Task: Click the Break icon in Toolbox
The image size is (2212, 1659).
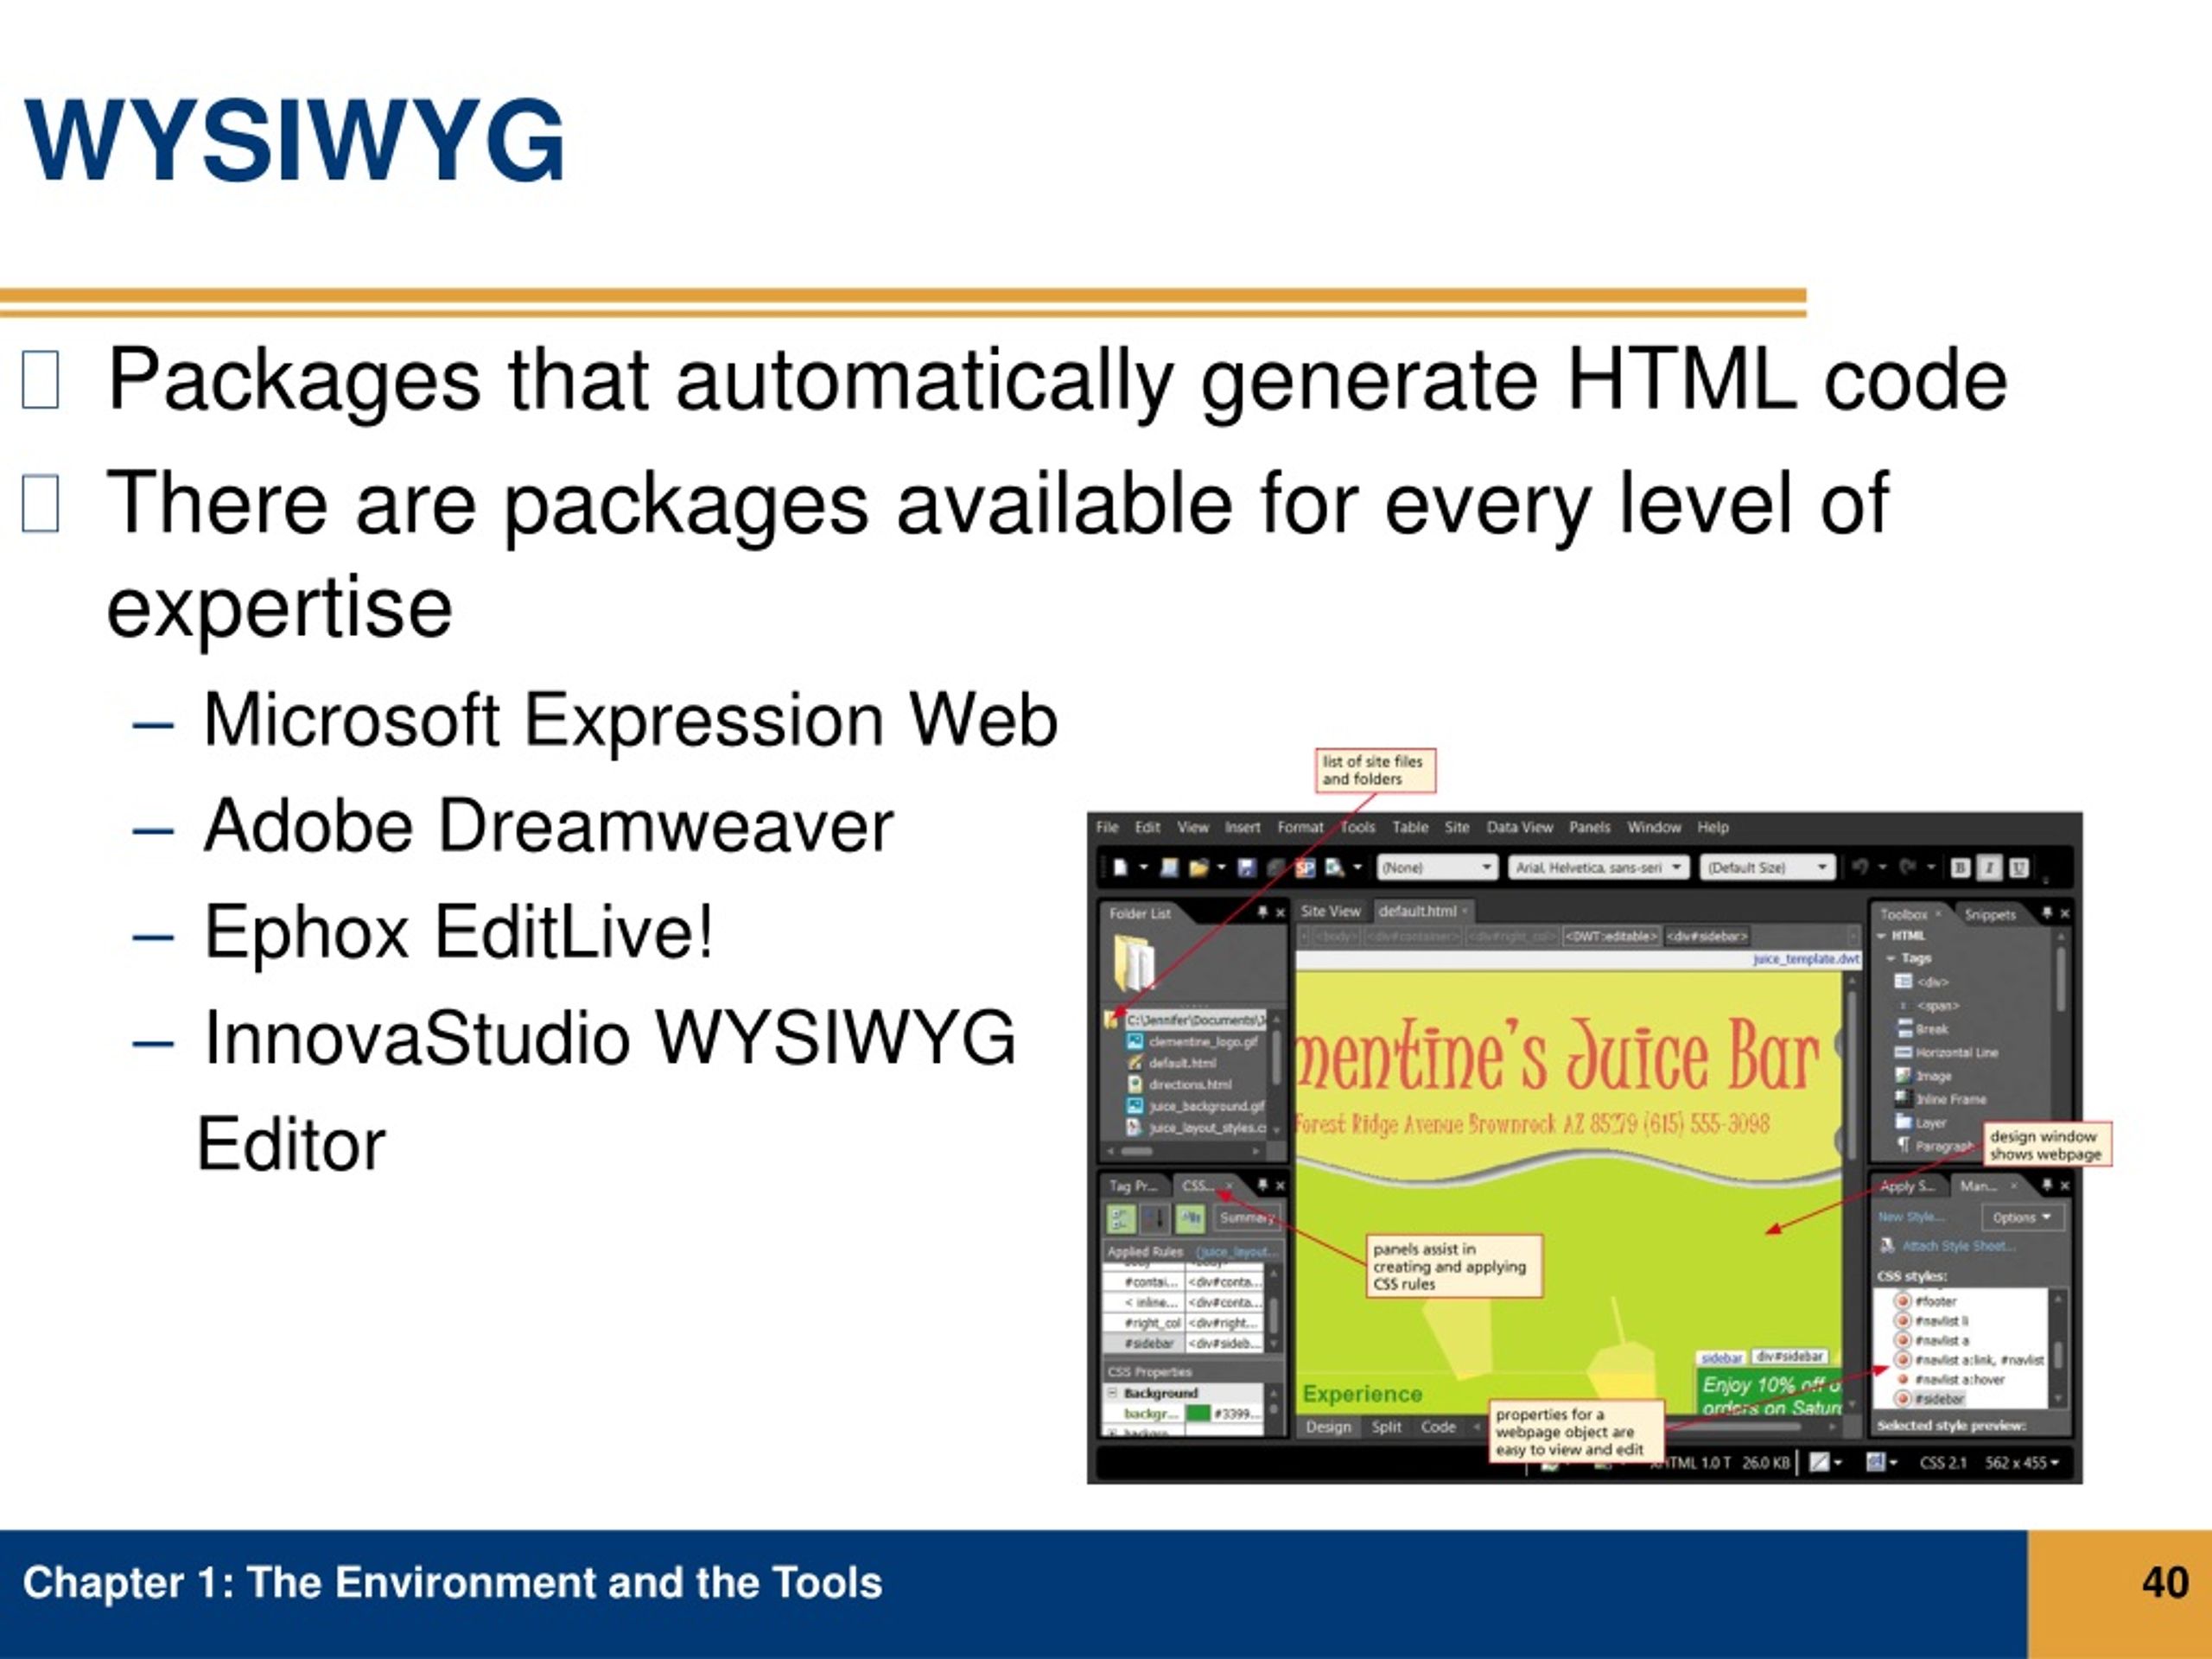Action: pyautogui.click(x=1905, y=1028)
